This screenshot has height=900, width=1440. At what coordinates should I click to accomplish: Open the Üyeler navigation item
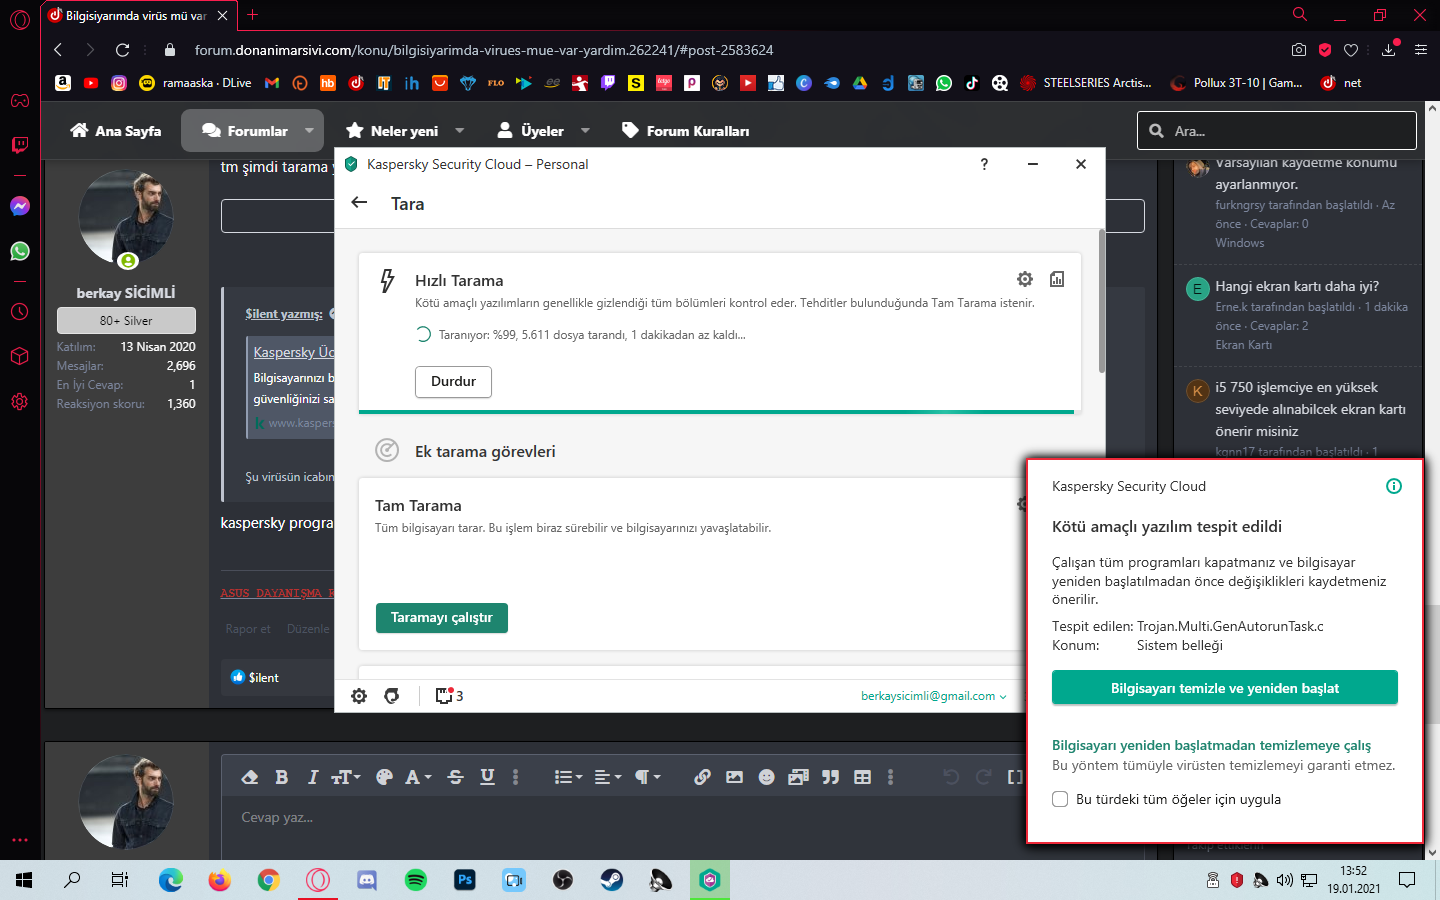click(531, 131)
